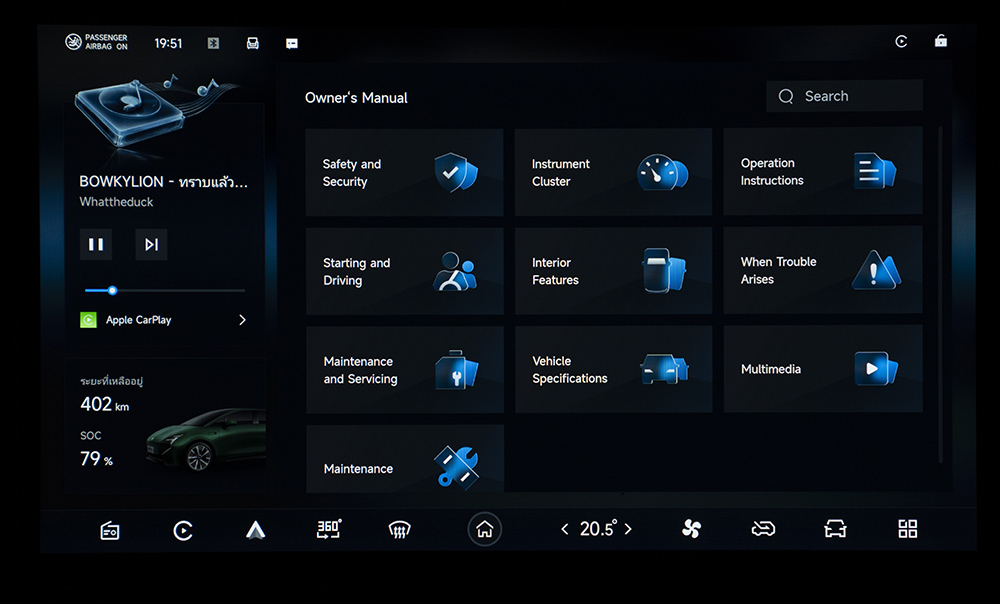Toggle air recirculation mode

pyautogui.click(x=763, y=530)
